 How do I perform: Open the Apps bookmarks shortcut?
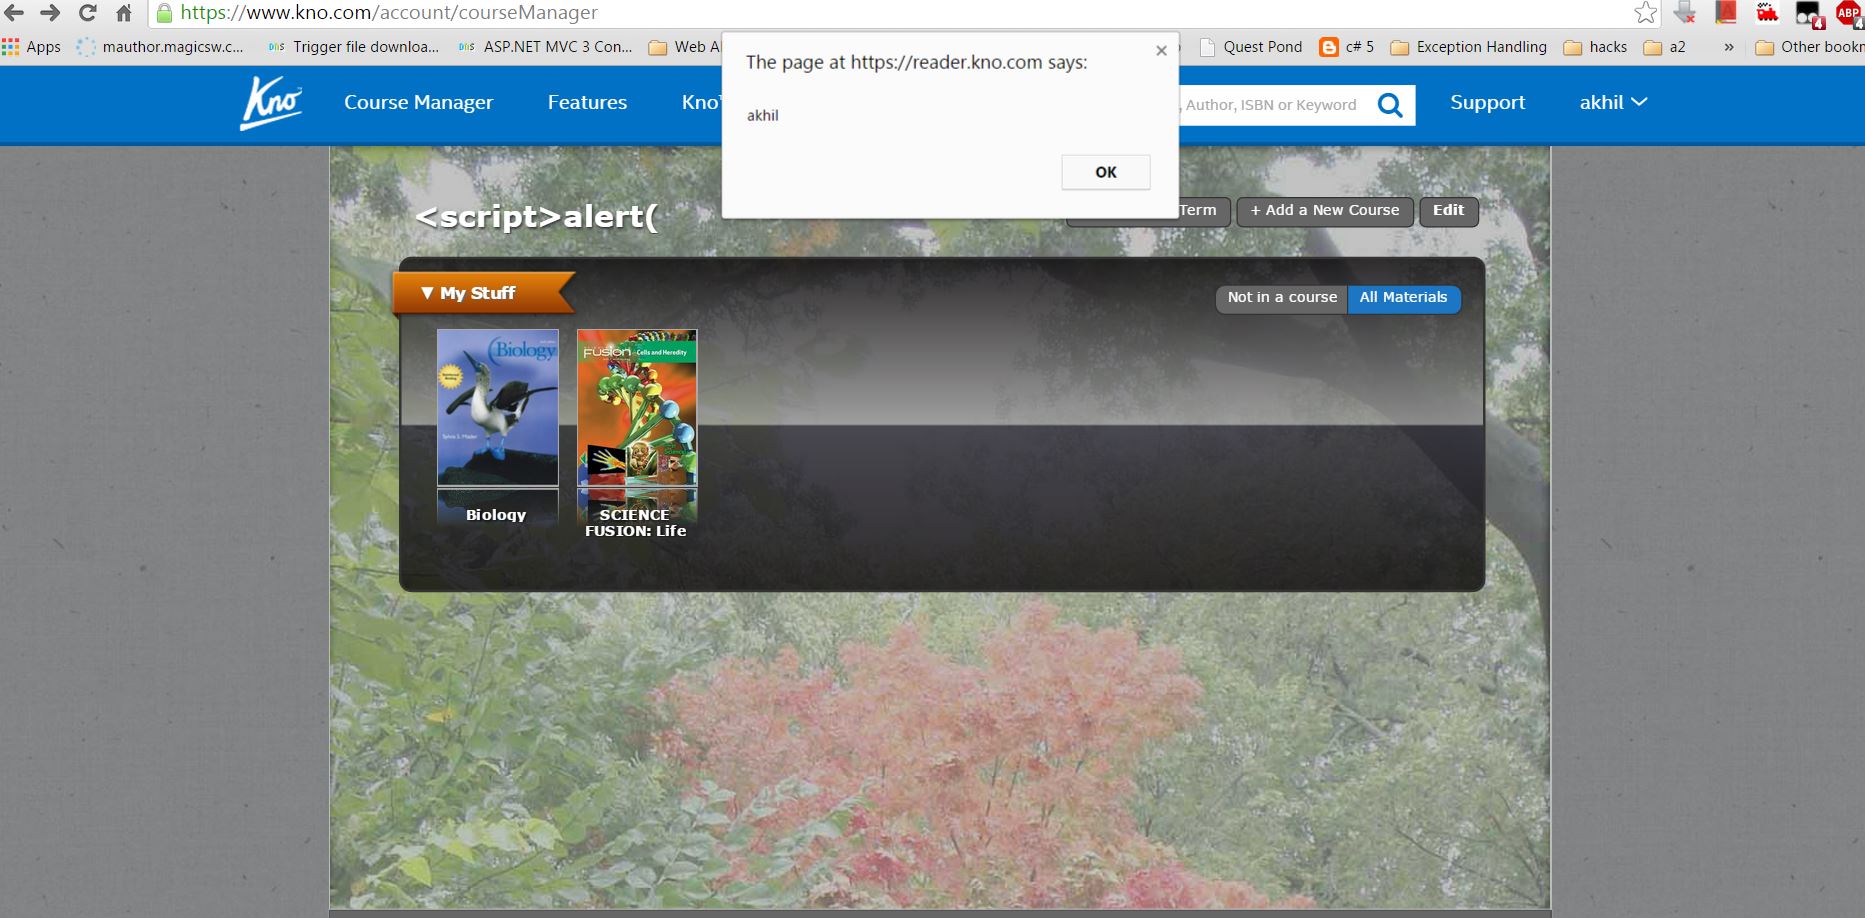tap(31, 47)
